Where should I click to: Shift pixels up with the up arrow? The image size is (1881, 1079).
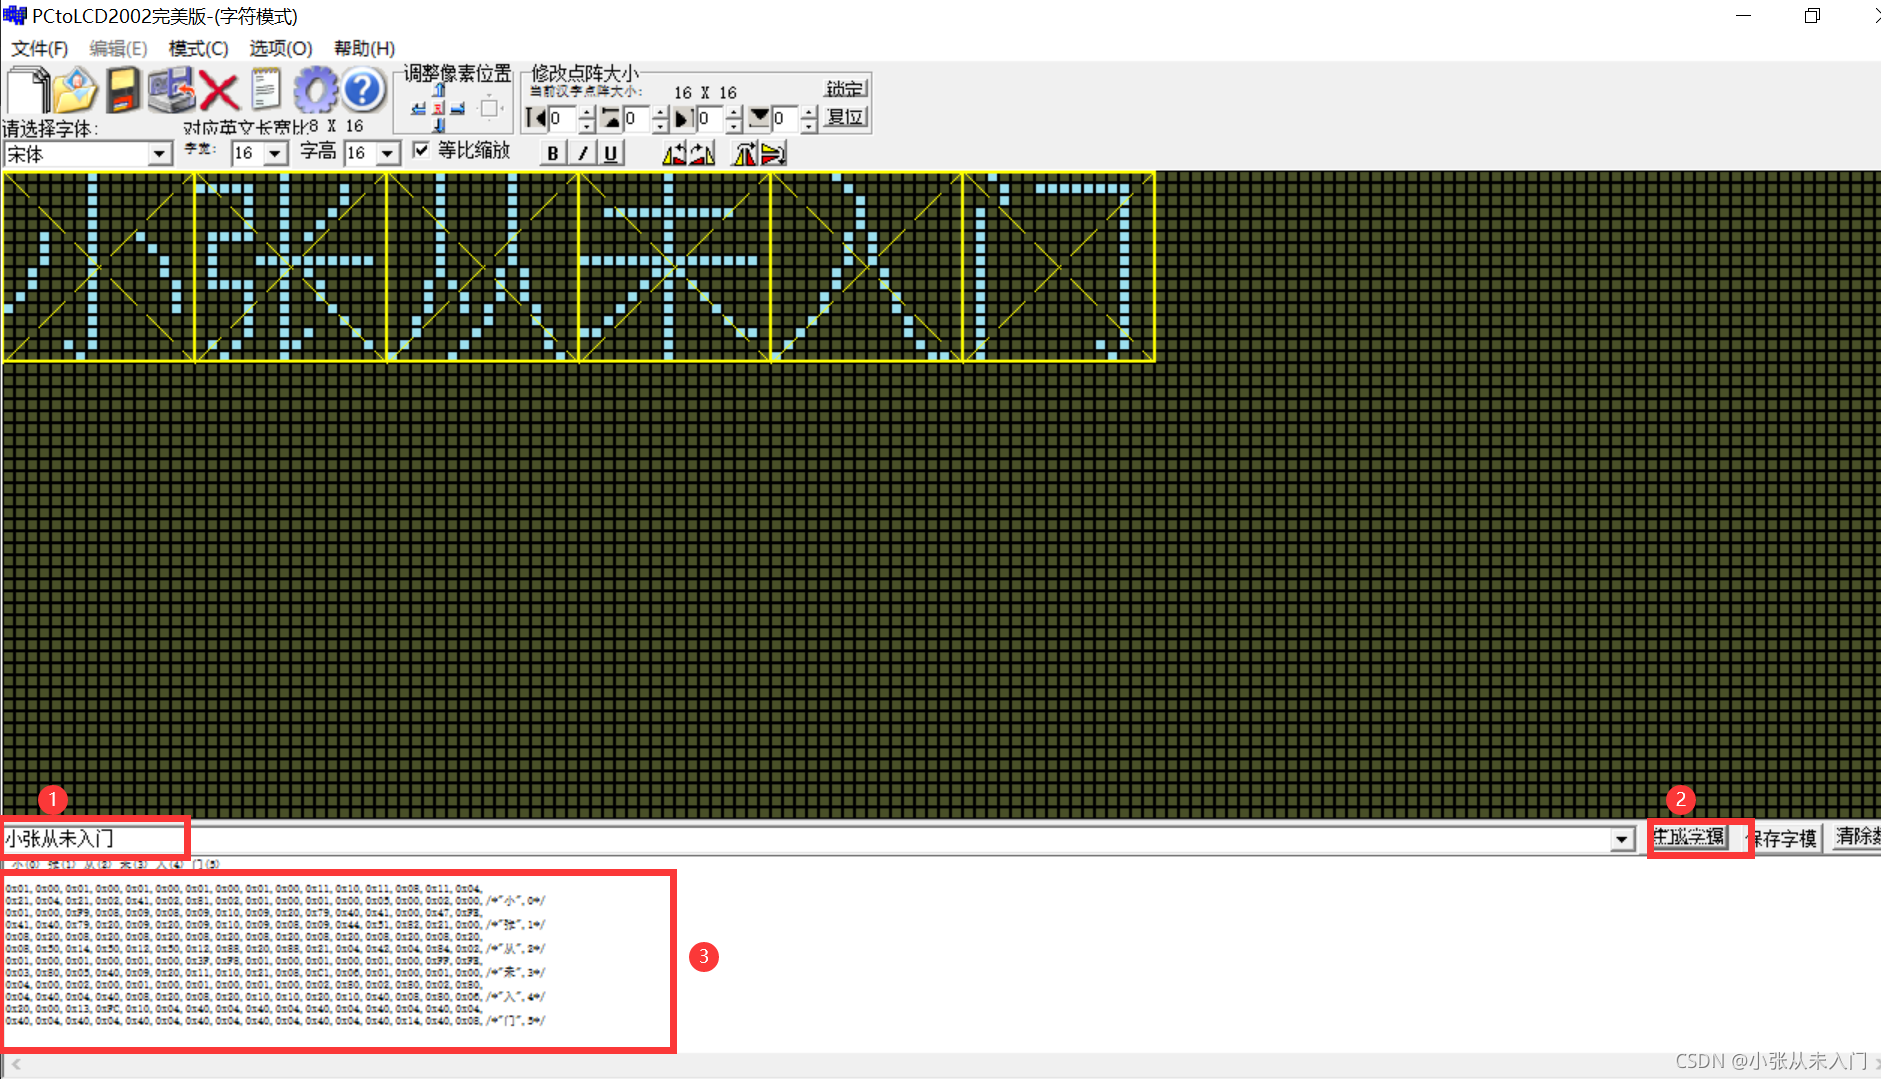(438, 90)
